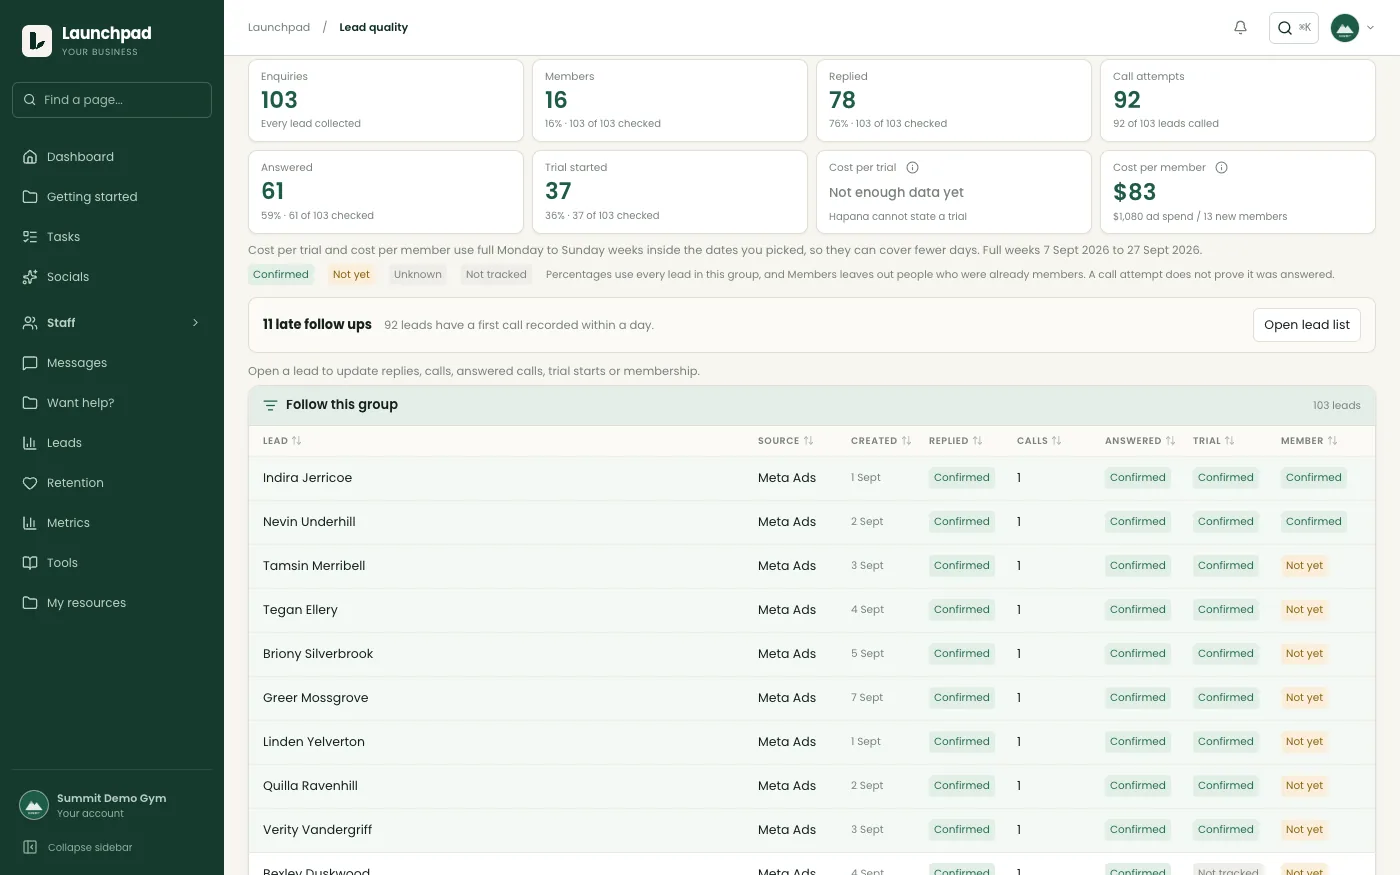Click the profile avatar in the header

pyautogui.click(x=1345, y=28)
